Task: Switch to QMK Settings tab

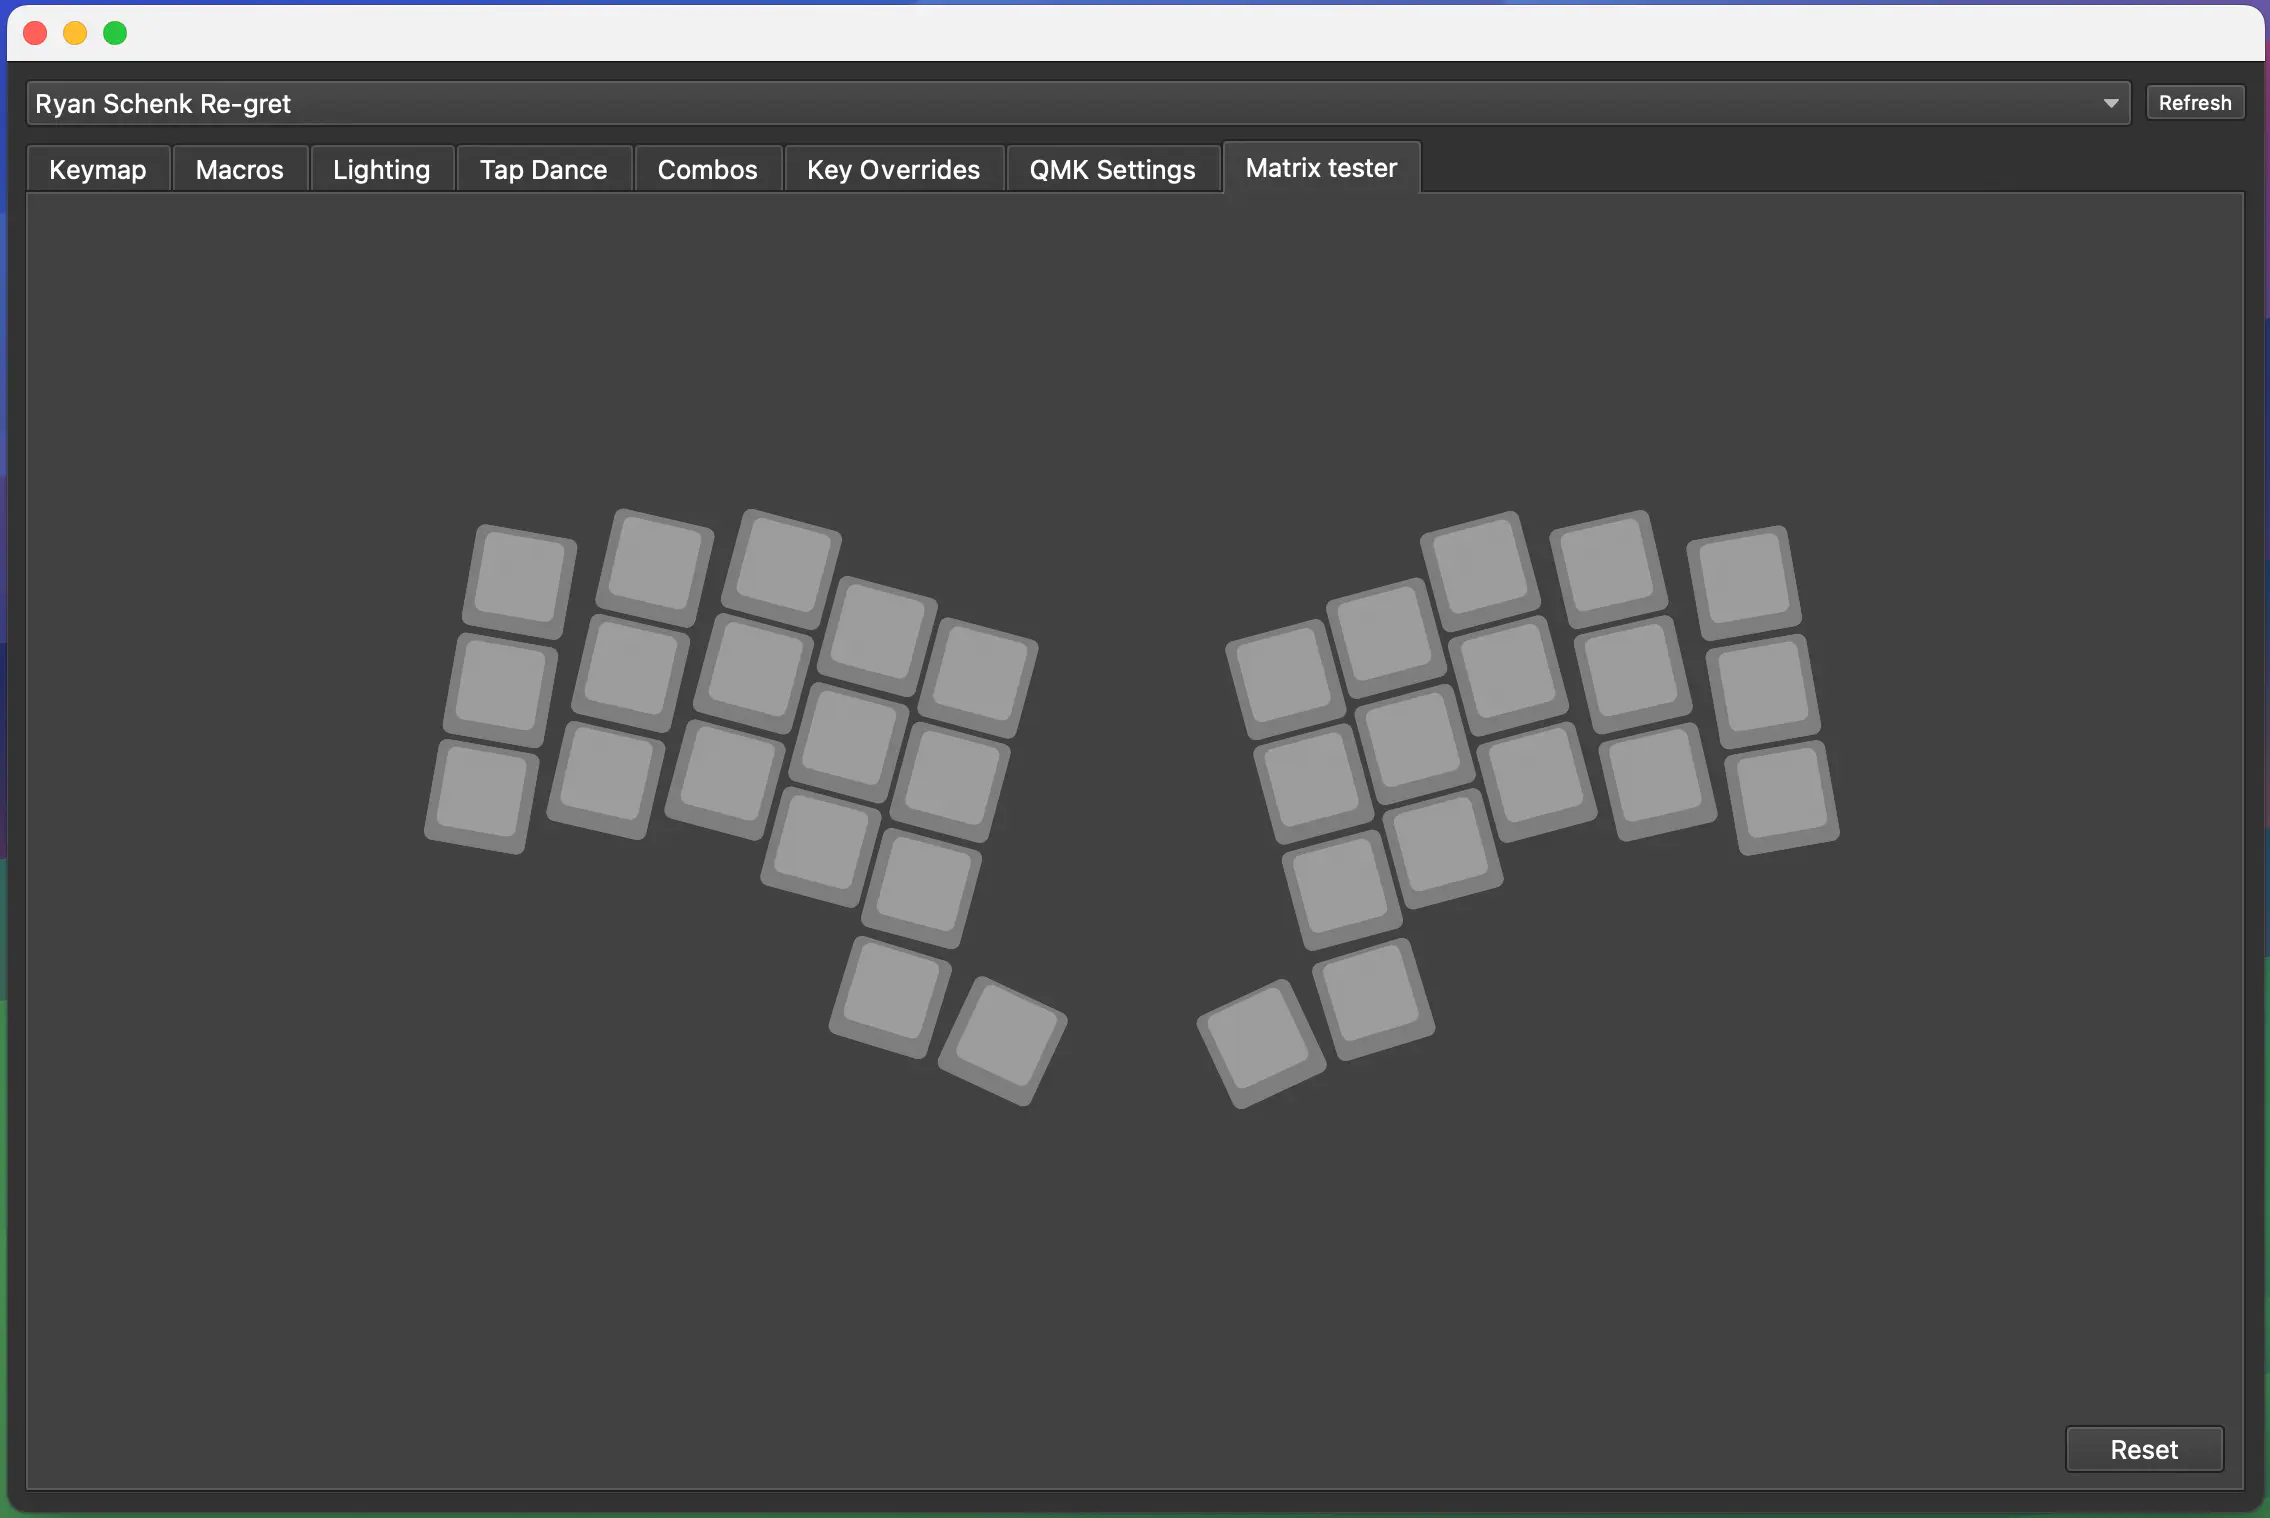Action: [1112, 169]
